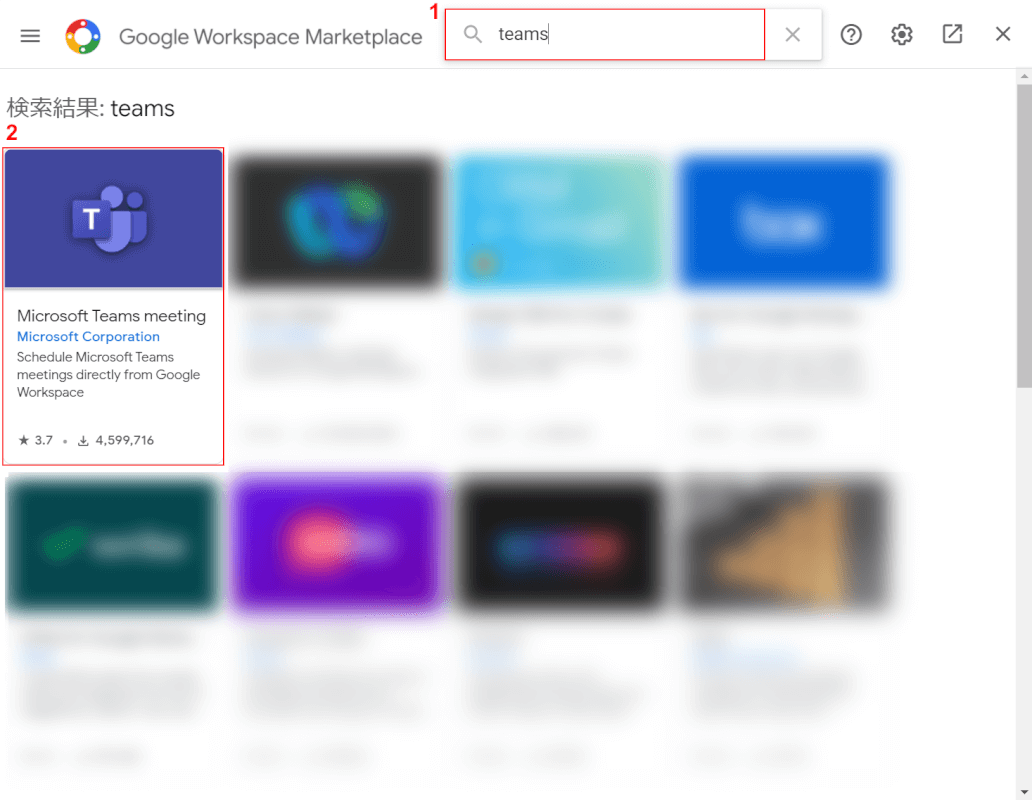Click the Microsoft Teams meeting title

(111, 316)
